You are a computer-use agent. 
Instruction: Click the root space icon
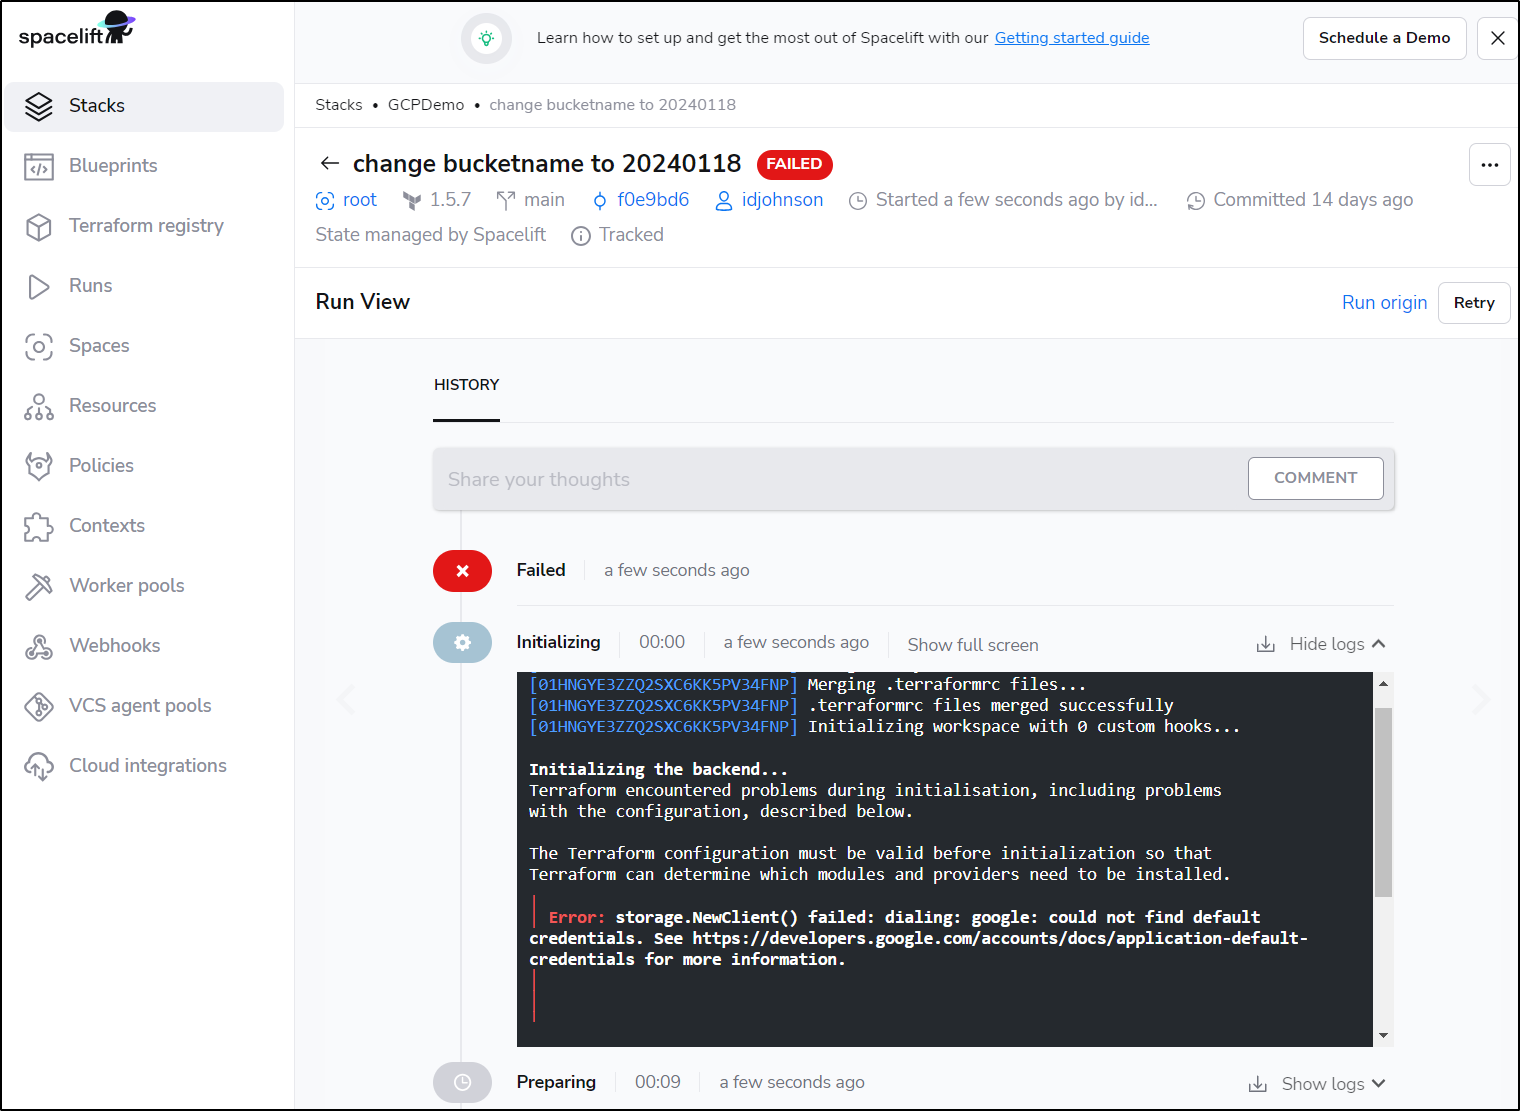(325, 201)
